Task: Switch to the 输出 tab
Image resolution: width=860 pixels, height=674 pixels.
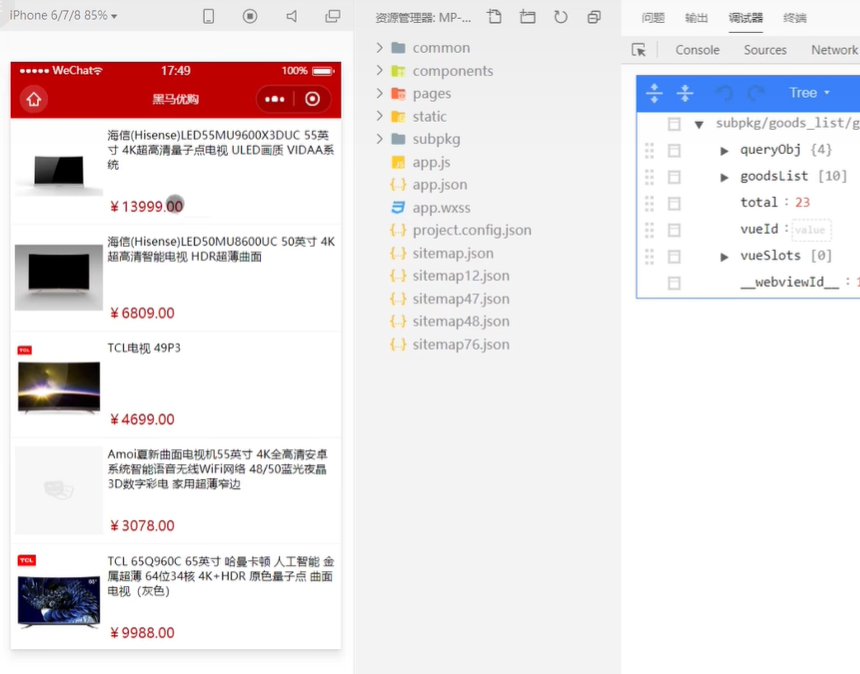Action: [x=697, y=18]
